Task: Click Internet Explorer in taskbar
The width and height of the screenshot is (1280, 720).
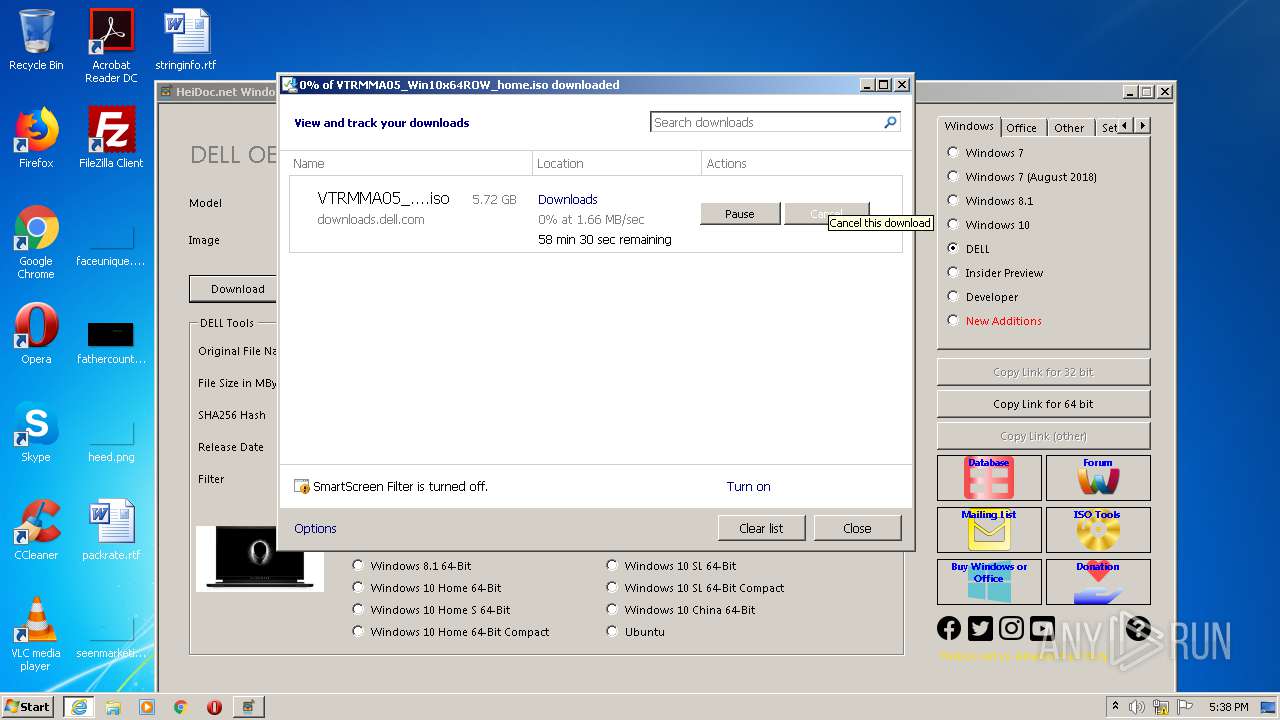Action: (79, 707)
